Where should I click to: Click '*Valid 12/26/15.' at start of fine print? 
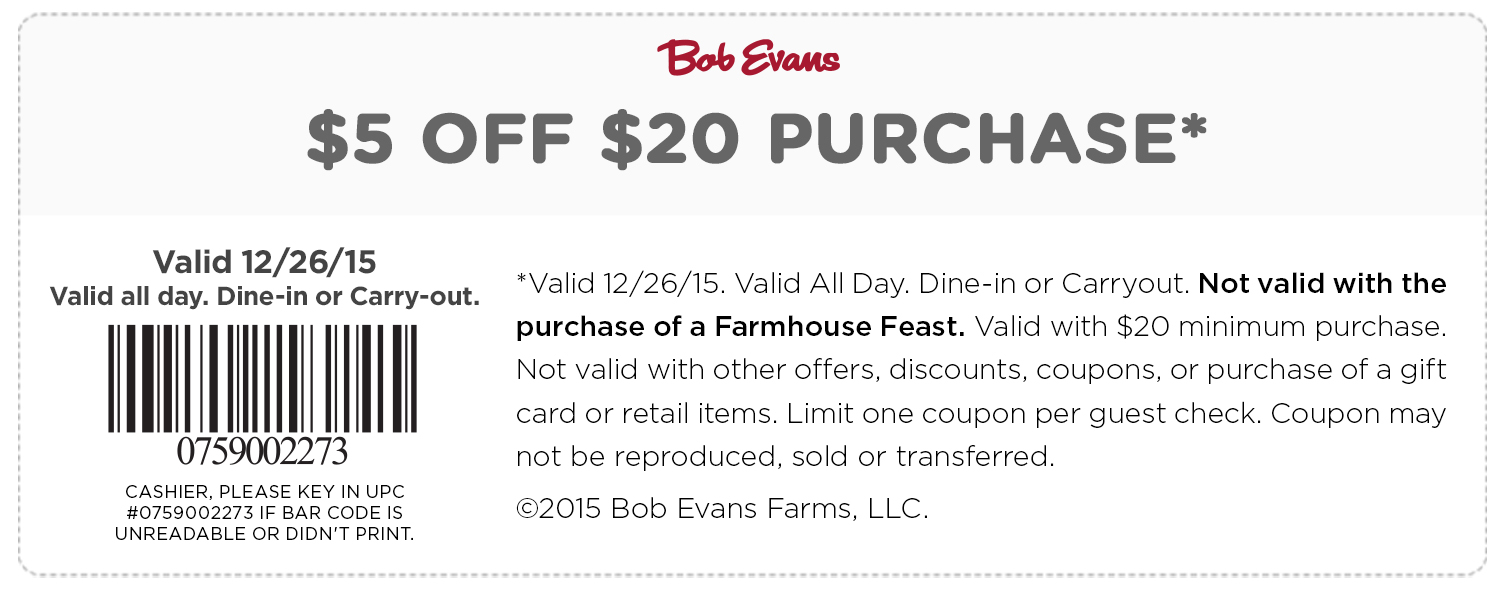[620, 284]
